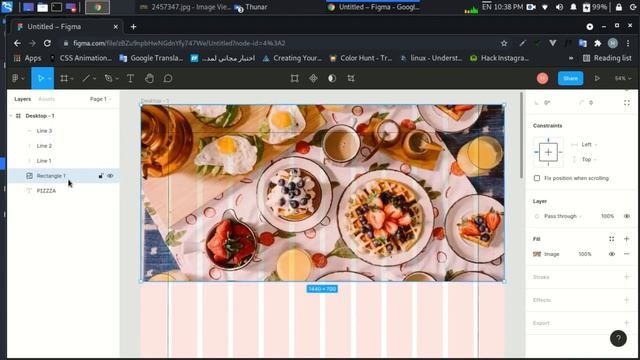This screenshot has width=640, height=360.
Task: Select the Untitled – Figma browser tab
Action: tap(65, 27)
